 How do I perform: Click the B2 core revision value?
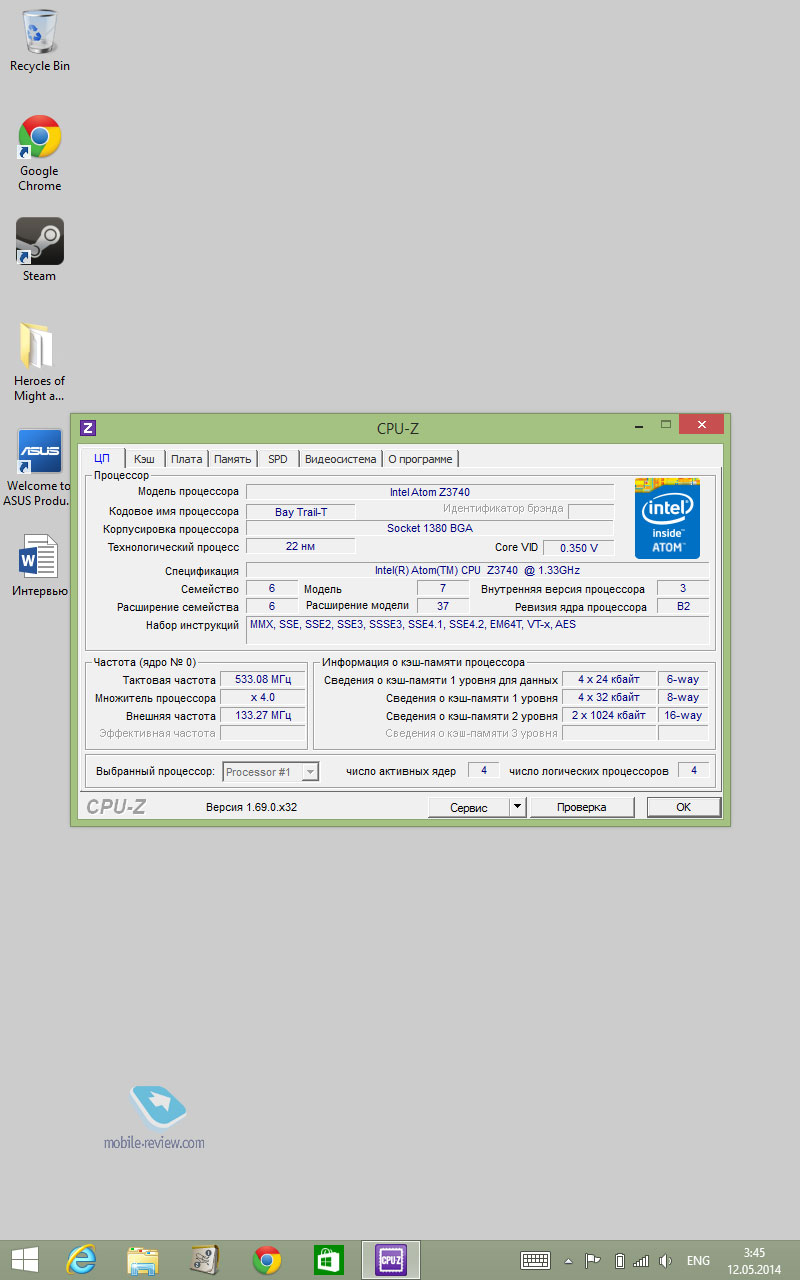point(683,606)
